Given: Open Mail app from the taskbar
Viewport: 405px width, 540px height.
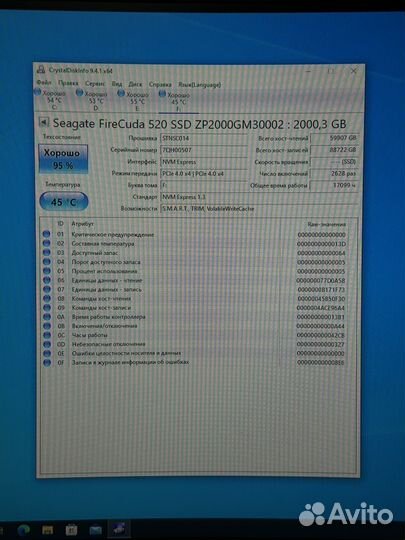Looking at the screenshot, I should tap(95, 530).
